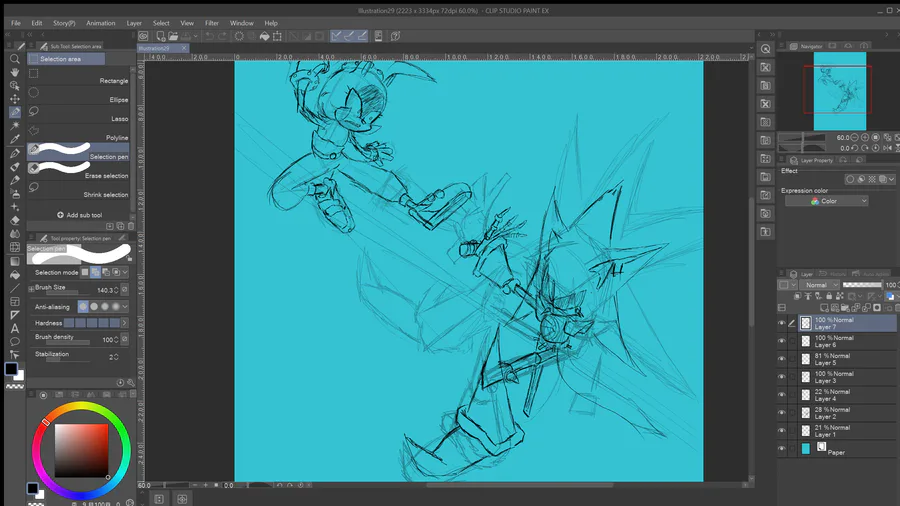Click inside the color wheel's saturation square
Image resolution: width=900 pixels, height=506 pixels.
pos(81,450)
